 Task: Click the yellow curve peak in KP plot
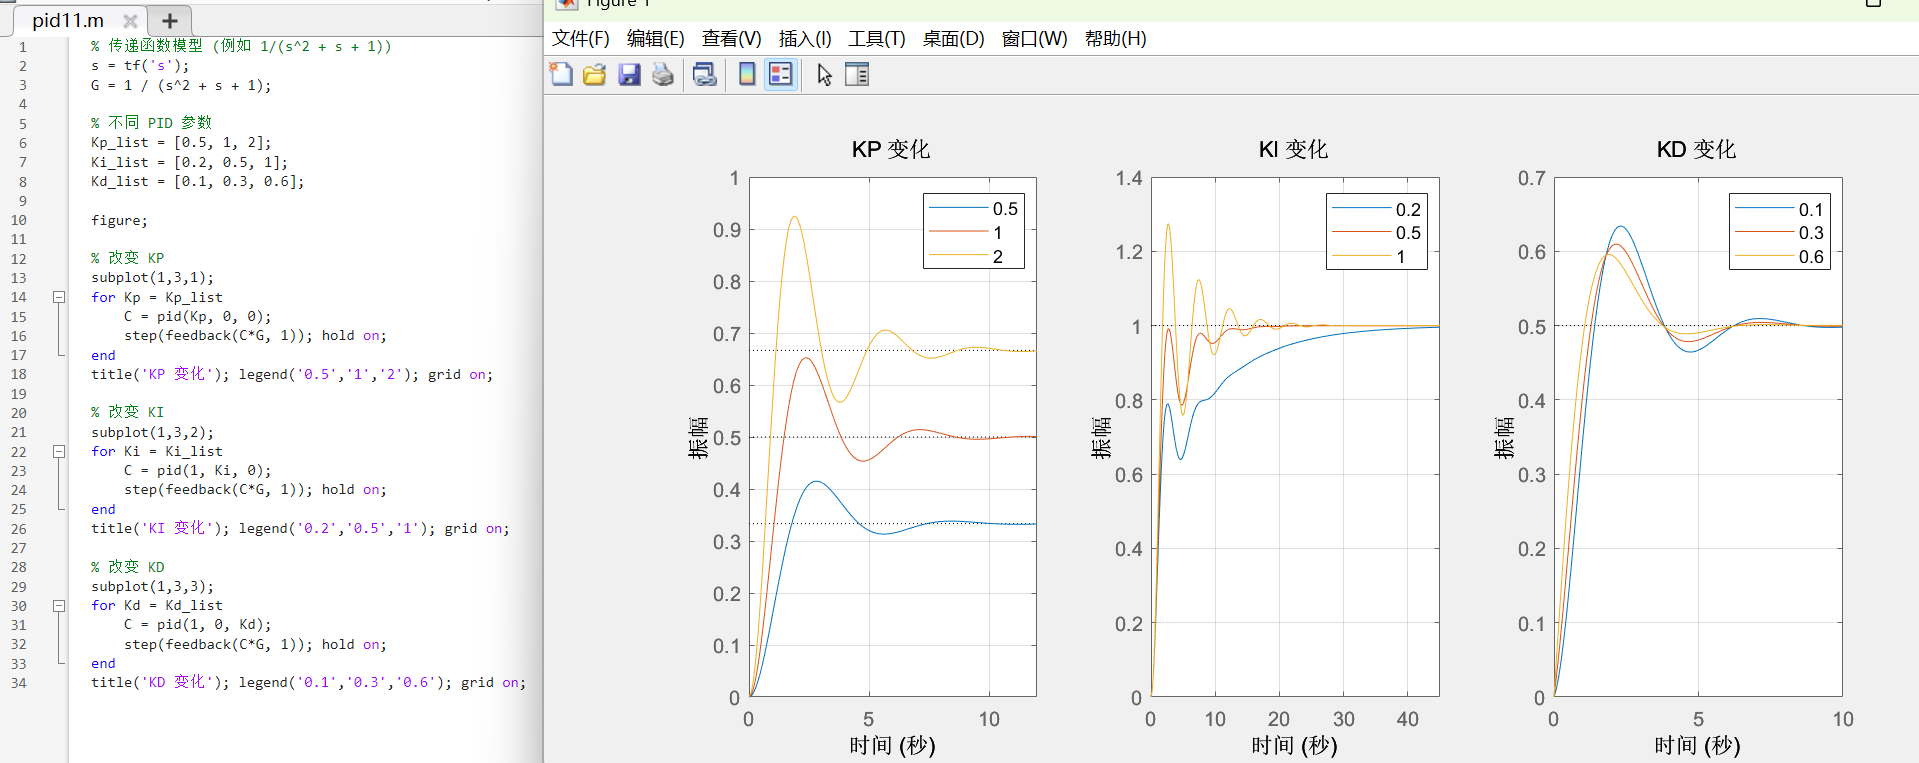(794, 217)
